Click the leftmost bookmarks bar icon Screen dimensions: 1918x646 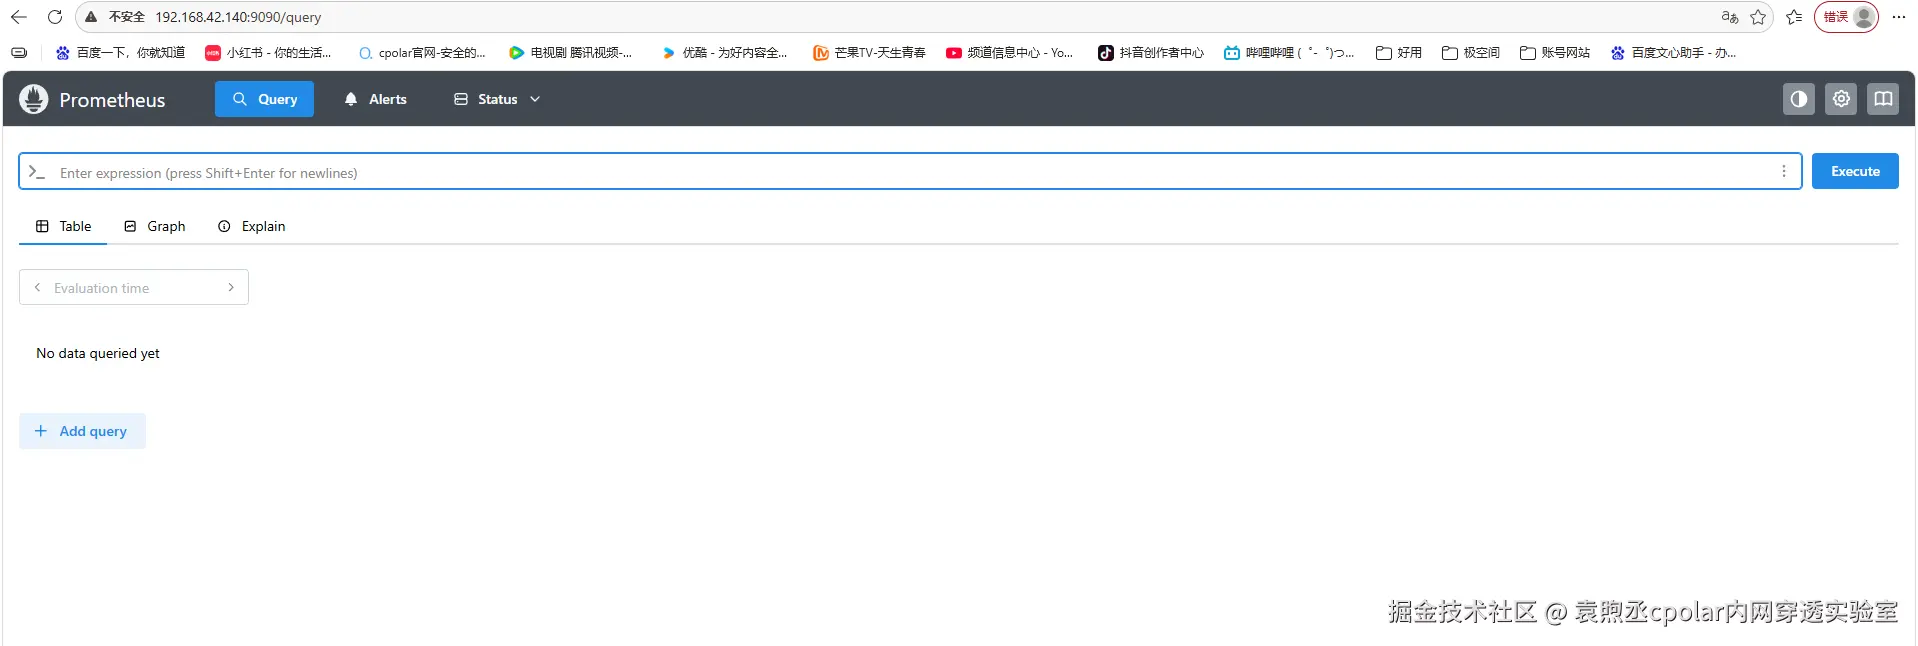pos(19,53)
